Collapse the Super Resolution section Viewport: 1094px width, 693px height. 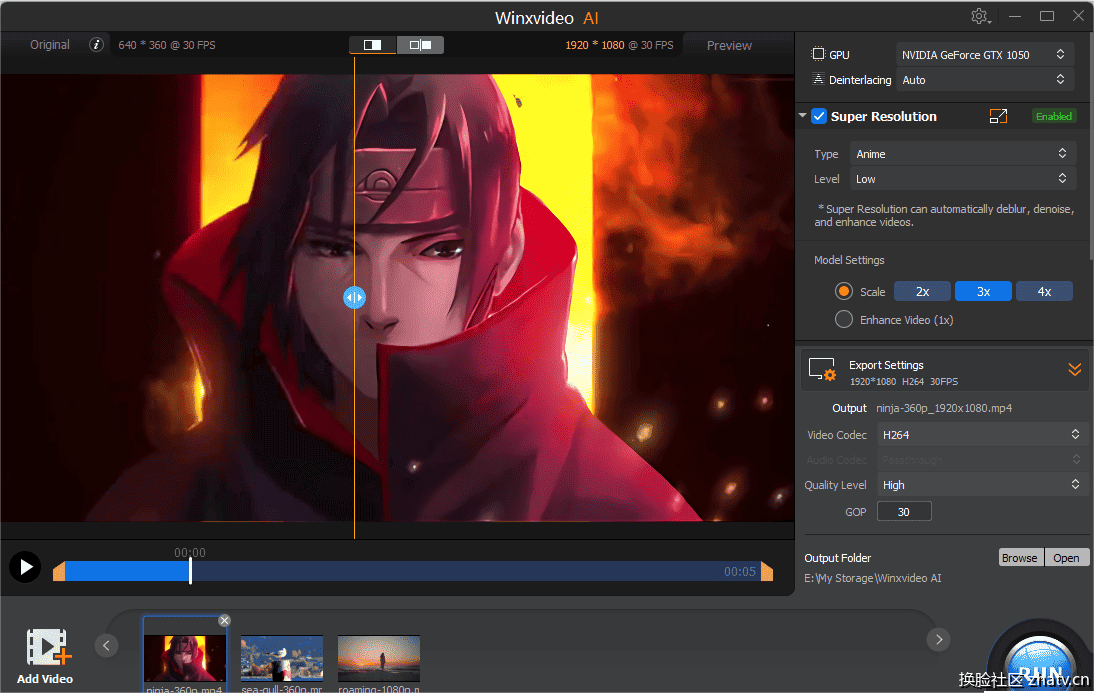point(802,116)
